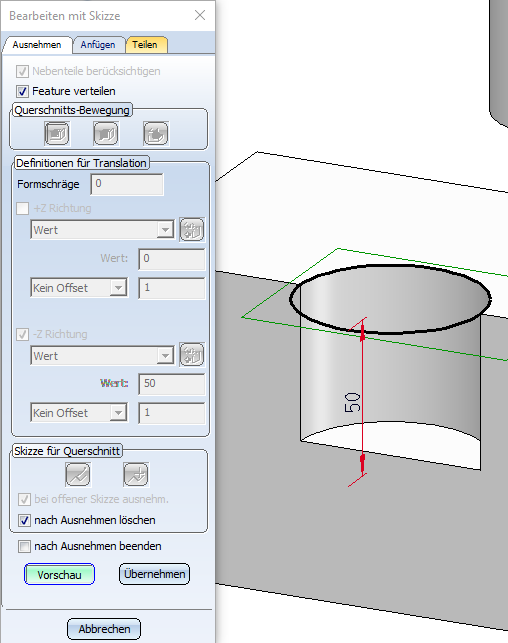Screen dimensions: 508x643
Task: Open the Wert dropdown under +Z Richtung
Action: [102, 230]
